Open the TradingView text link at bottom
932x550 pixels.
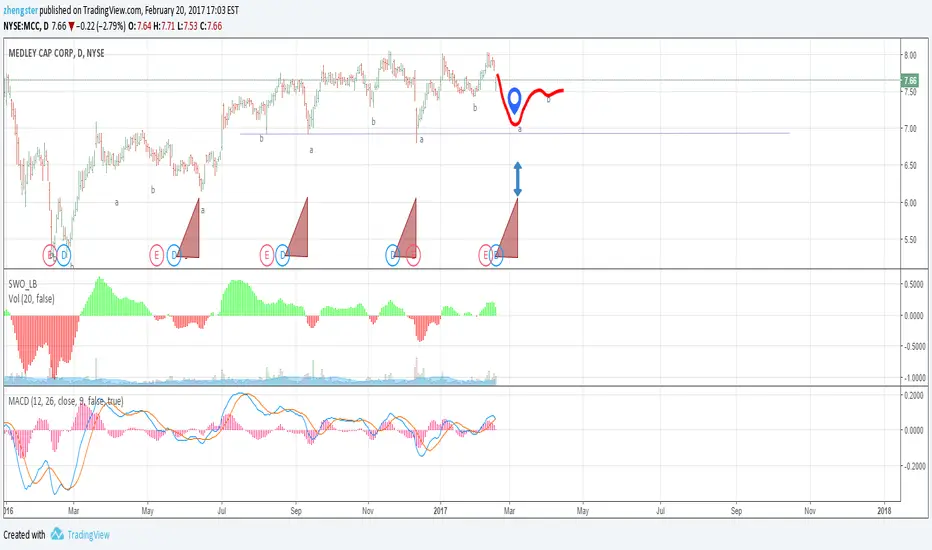[89, 535]
